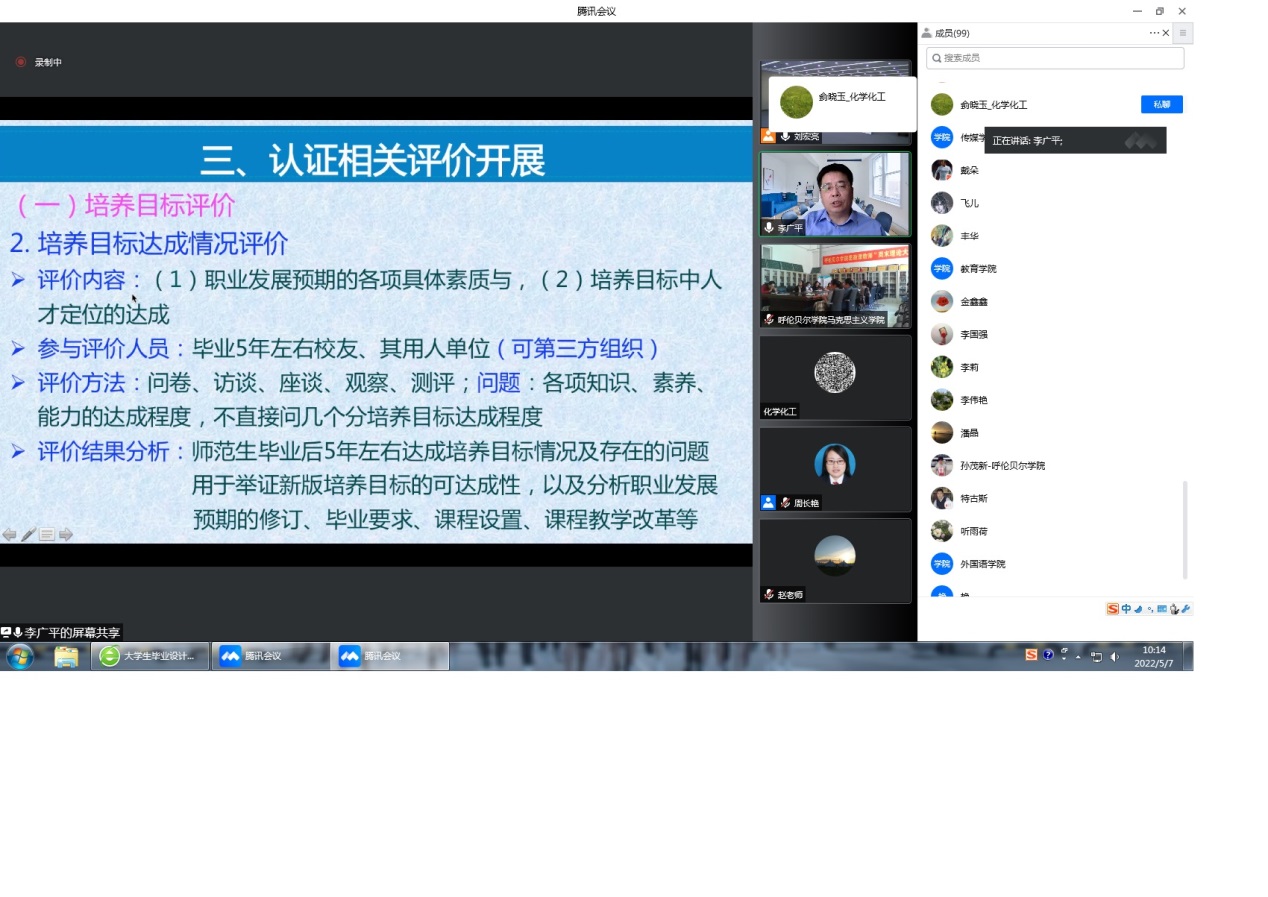Click the 私聊 private chat button

[1161, 104]
